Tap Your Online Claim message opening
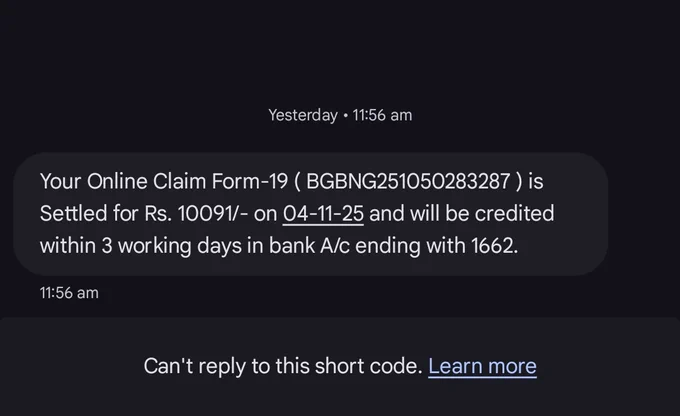680x416 pixels. click(110, 182)
